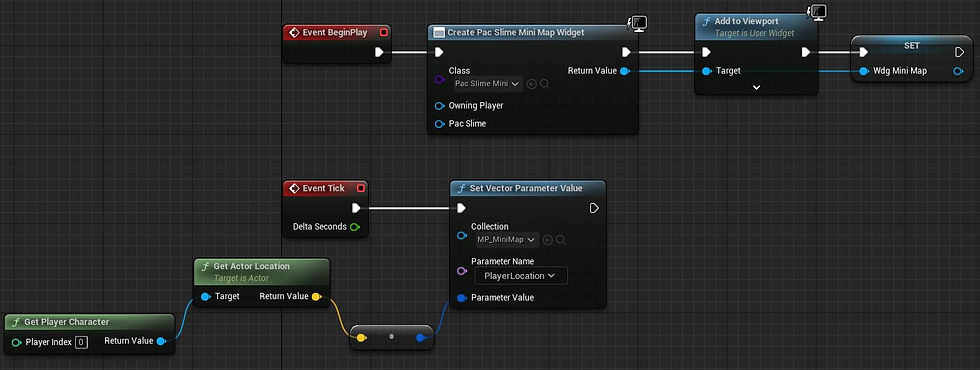This screenshot has height=370, width=980.
Task: Click Set Vector Parameter Value exec input pin
Action: (x=461, y=208)
